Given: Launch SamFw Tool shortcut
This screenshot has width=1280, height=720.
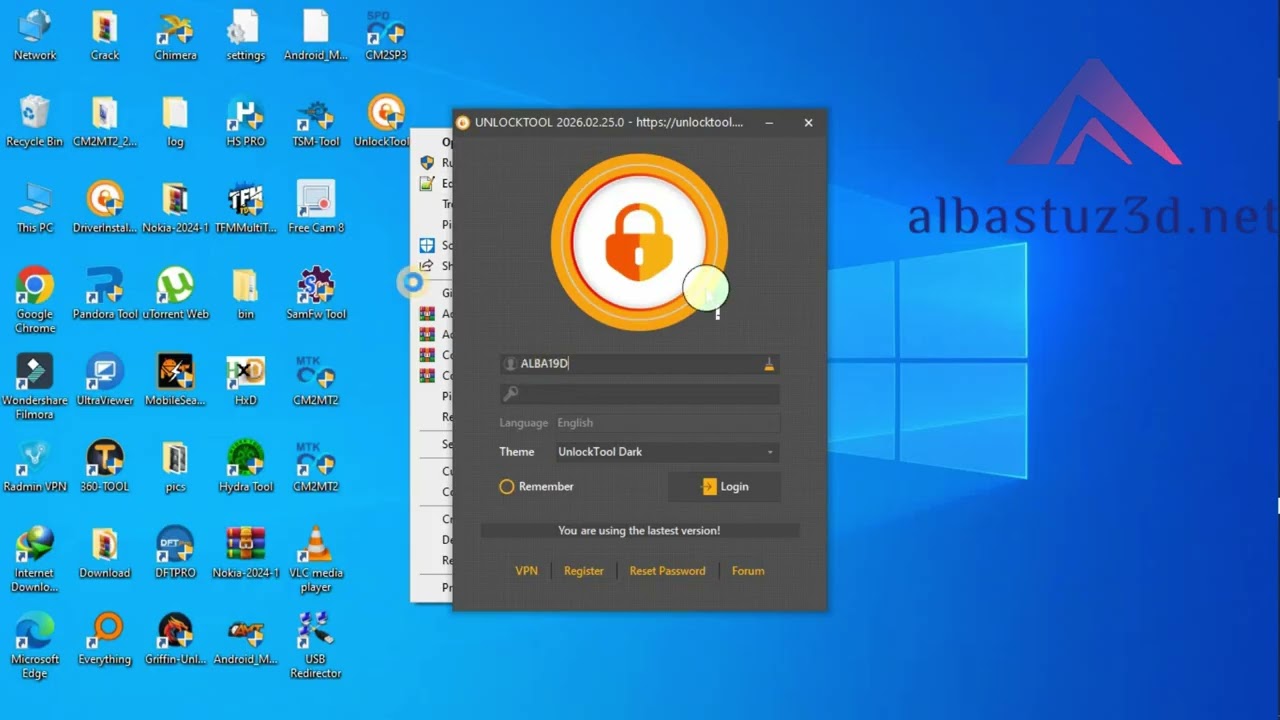Looking at the screenshot, I should [316, 293].
